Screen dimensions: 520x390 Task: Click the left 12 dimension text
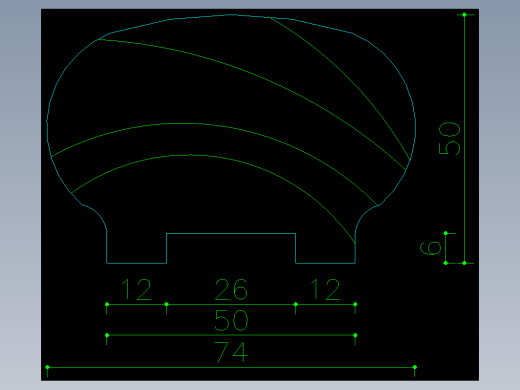[136, 289]
